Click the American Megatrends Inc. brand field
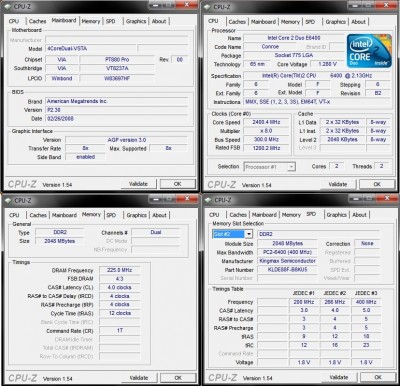The width and height of the screenshot is (400, 386). coord(117,101)
